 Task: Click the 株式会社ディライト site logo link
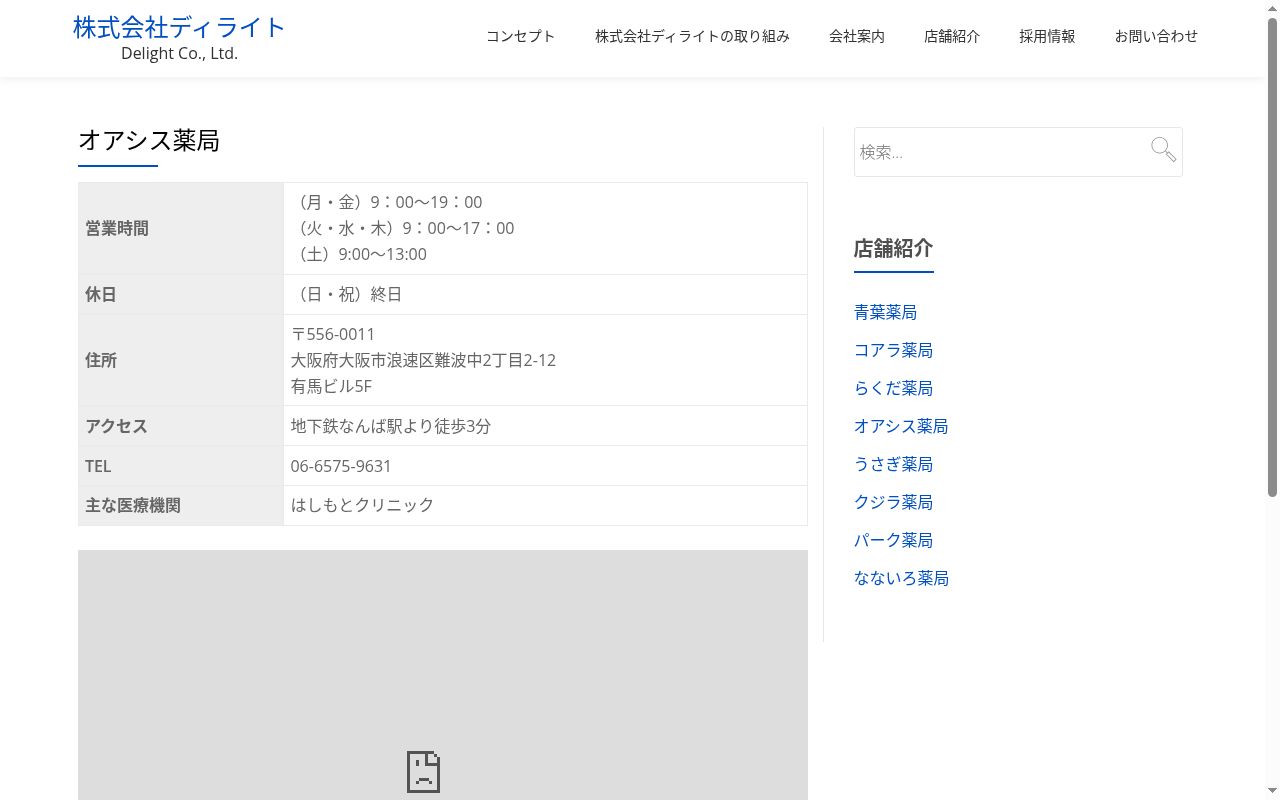[179, 27]
